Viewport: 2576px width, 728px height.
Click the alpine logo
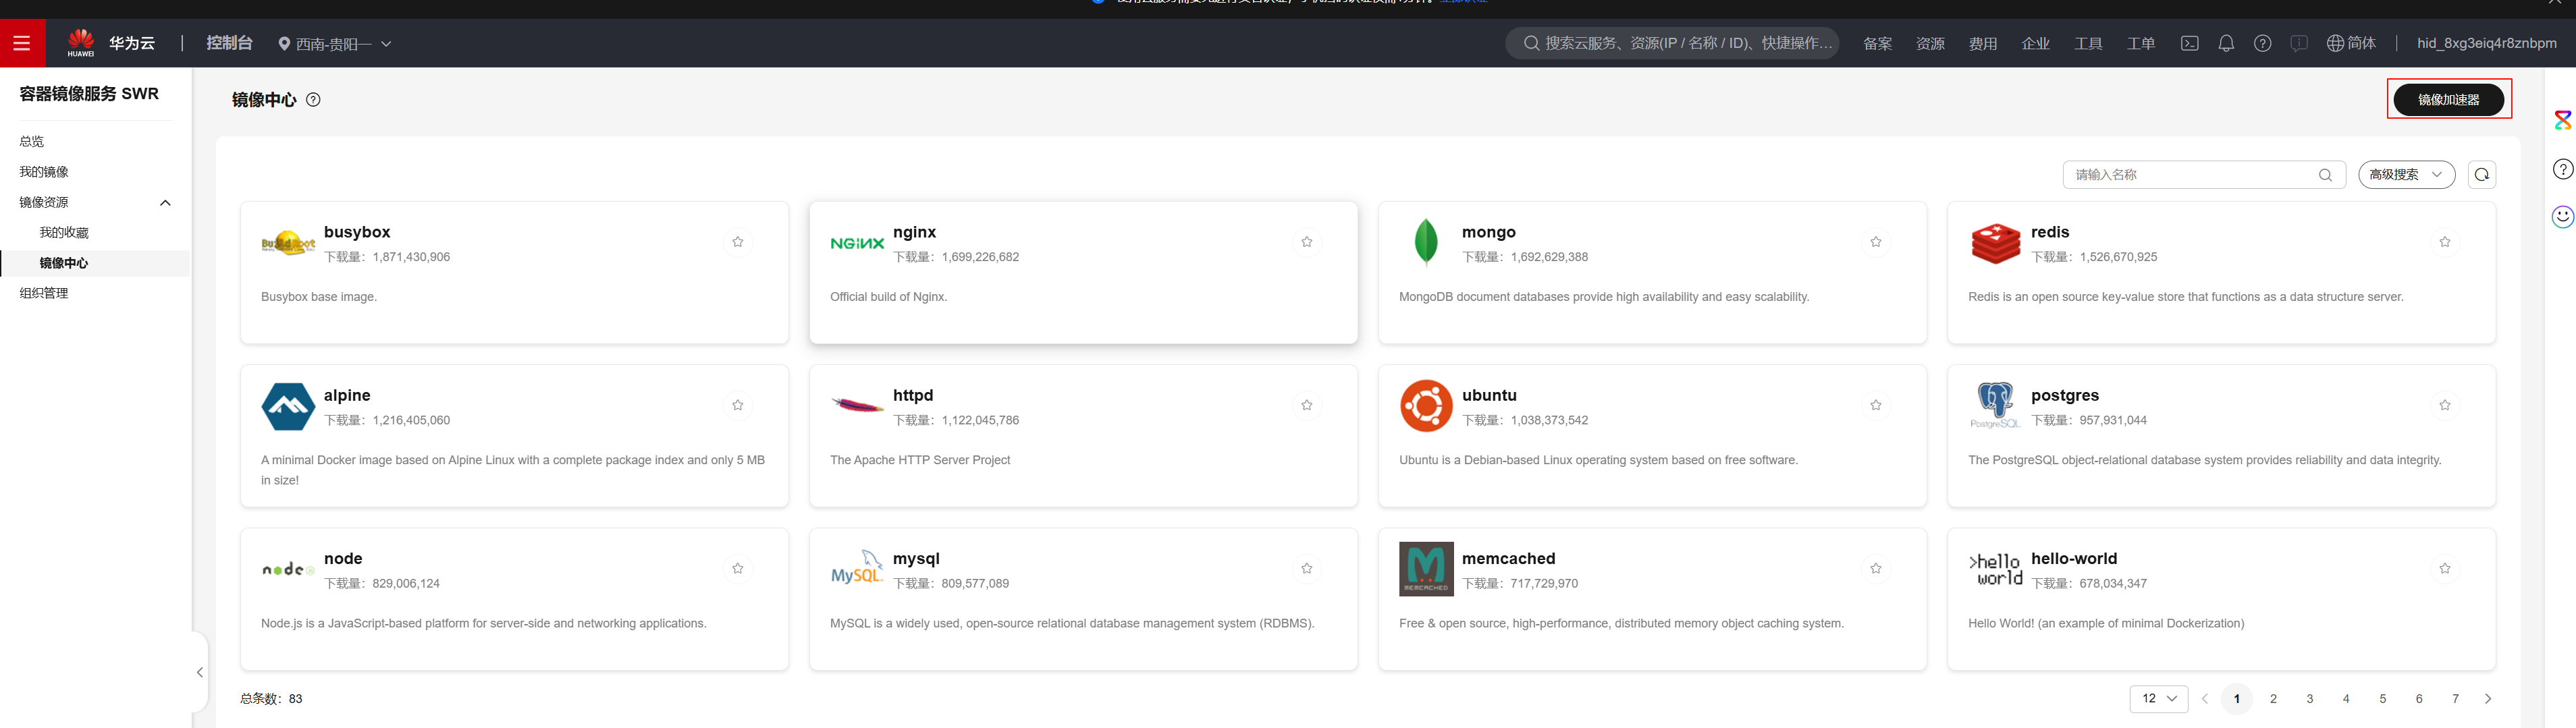[288, 406]
